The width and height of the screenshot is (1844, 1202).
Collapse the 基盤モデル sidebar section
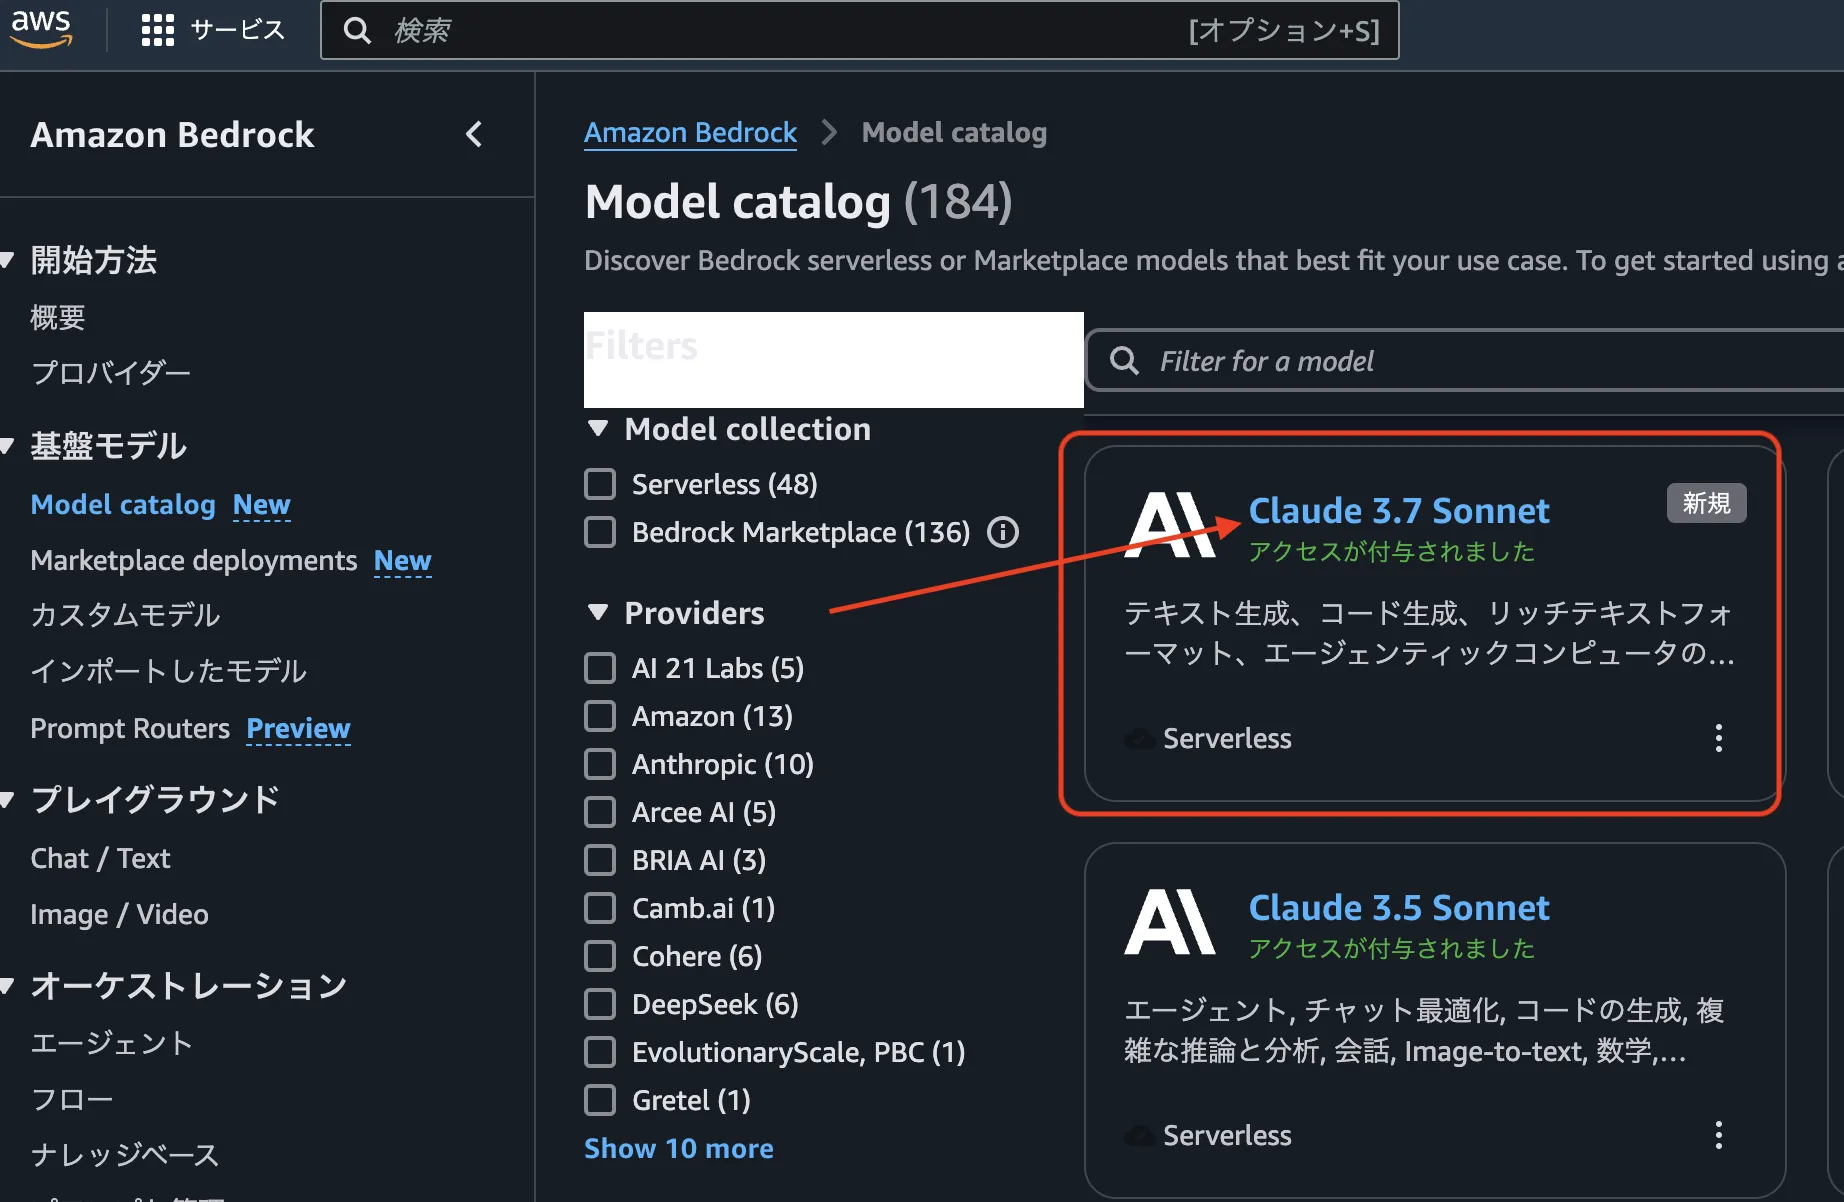tap(8, 445)
